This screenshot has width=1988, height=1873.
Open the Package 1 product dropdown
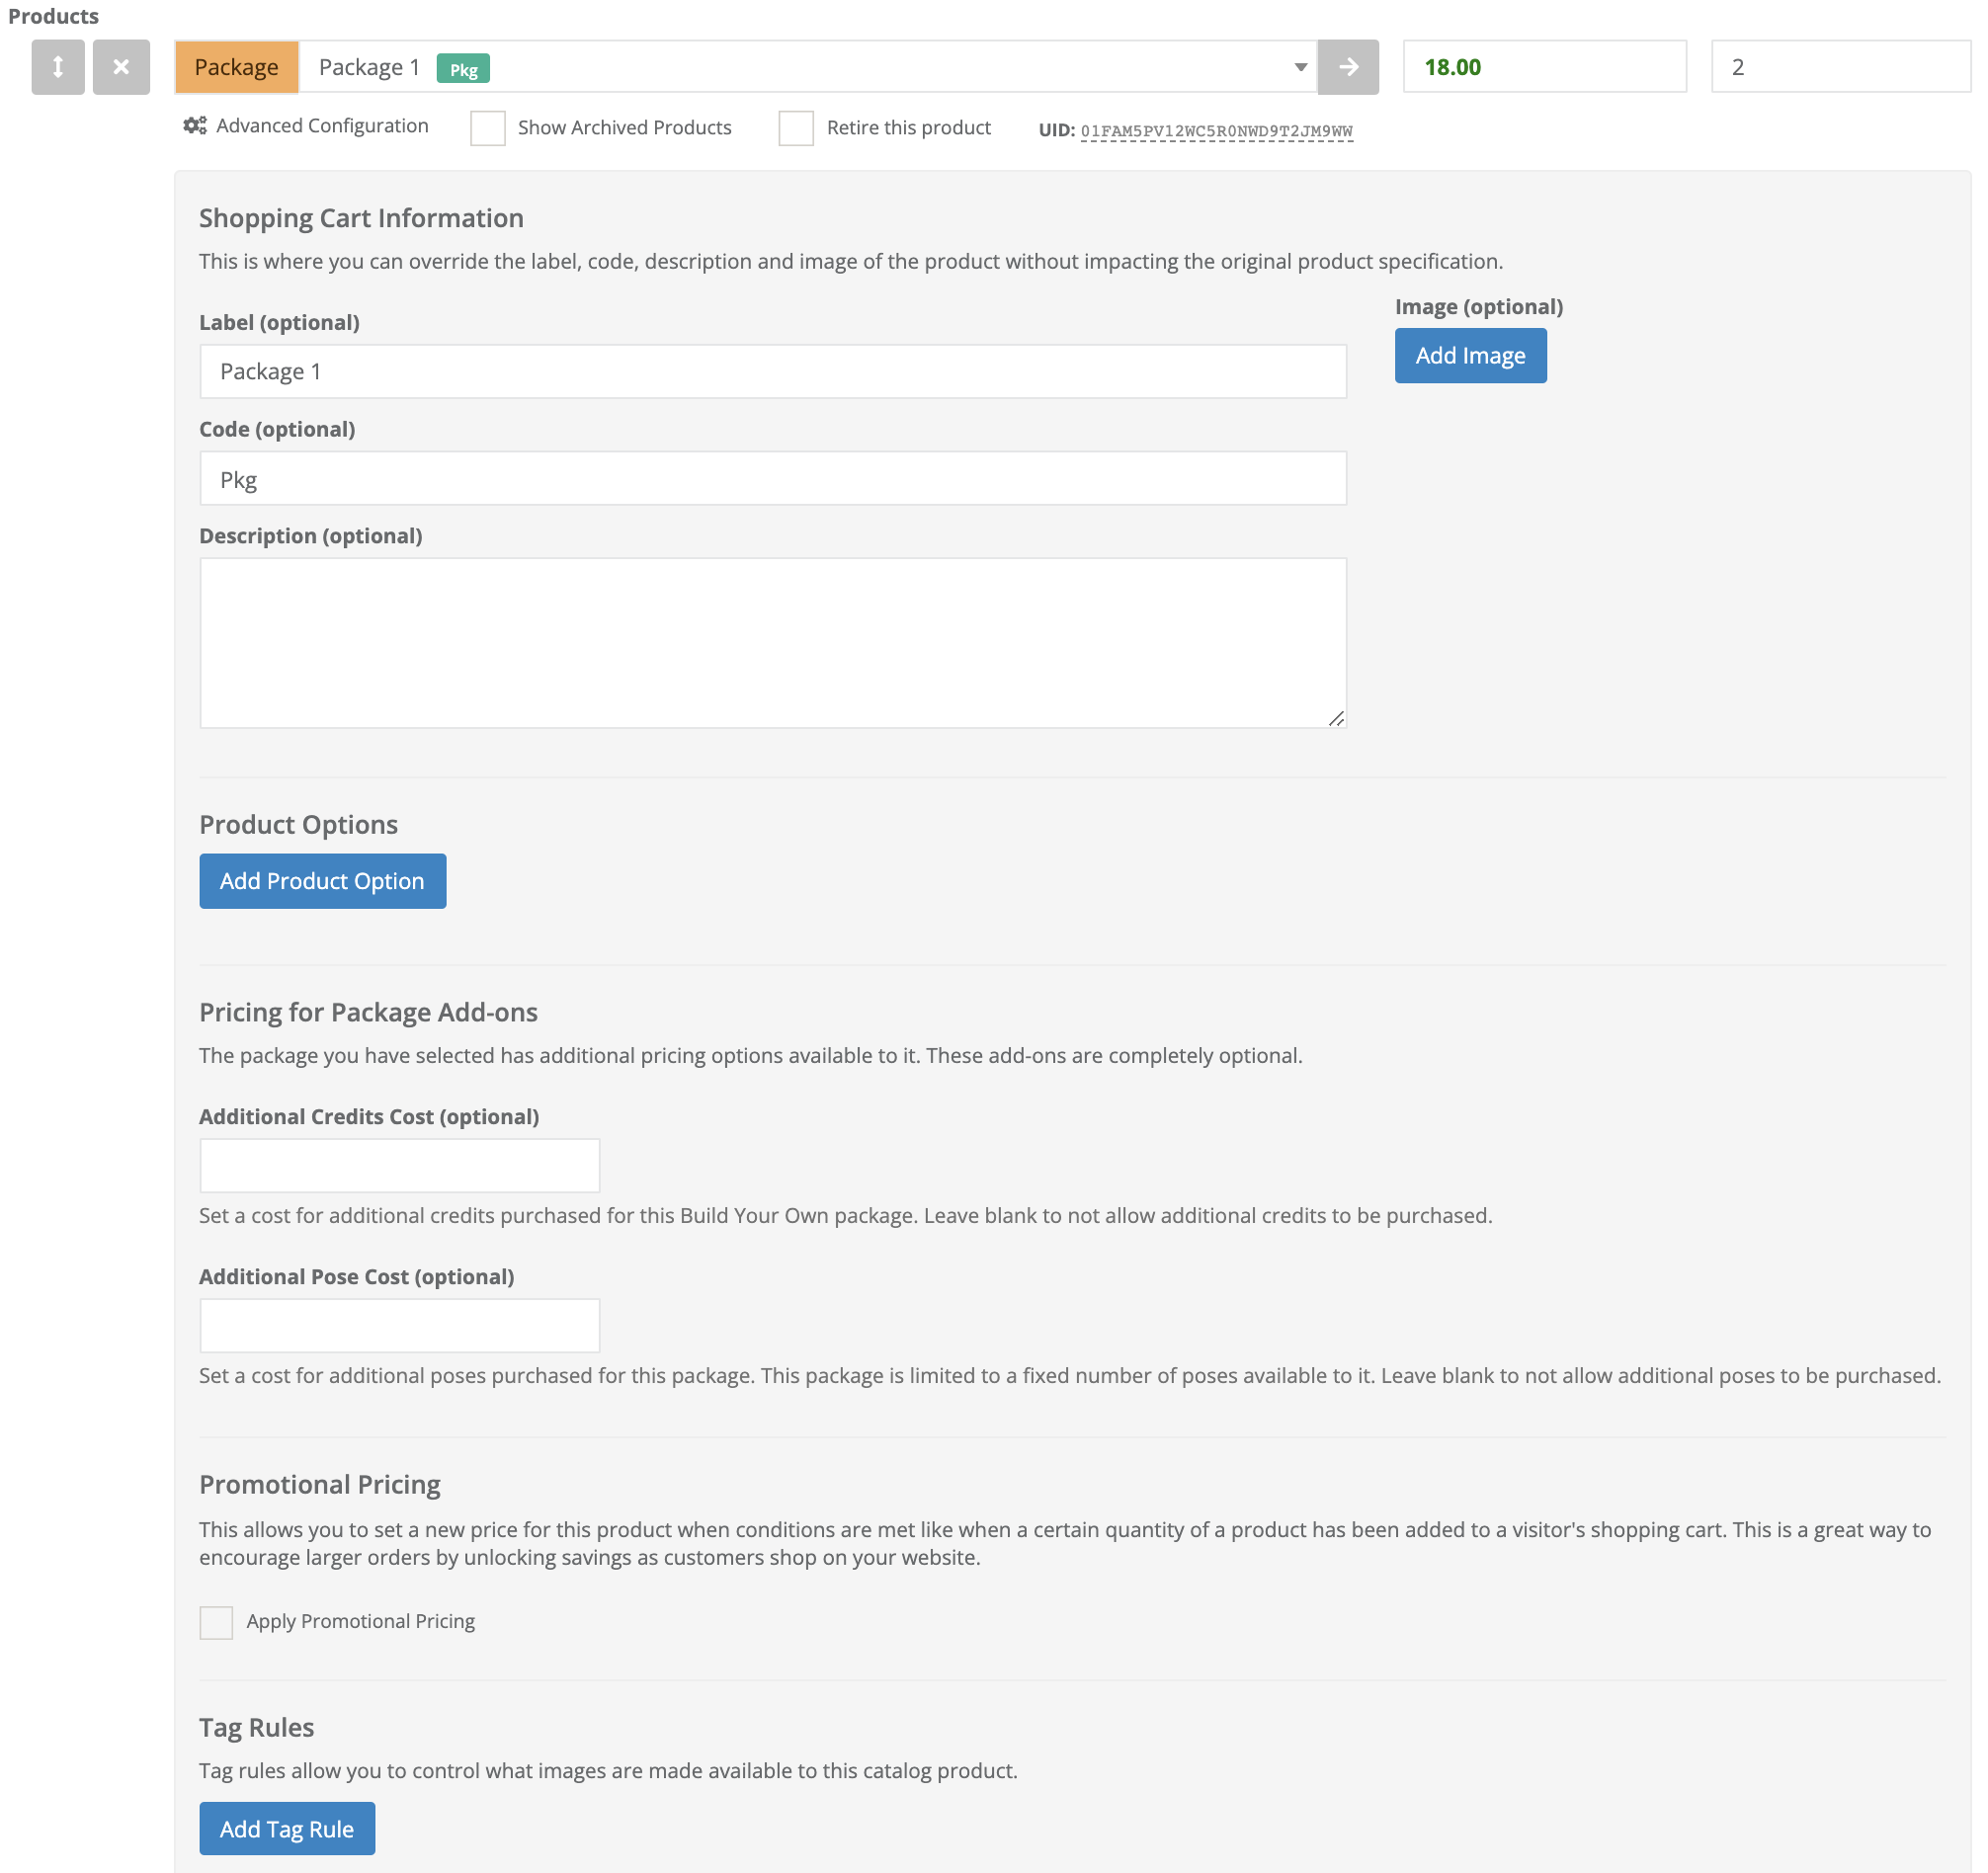coord(808,67)
